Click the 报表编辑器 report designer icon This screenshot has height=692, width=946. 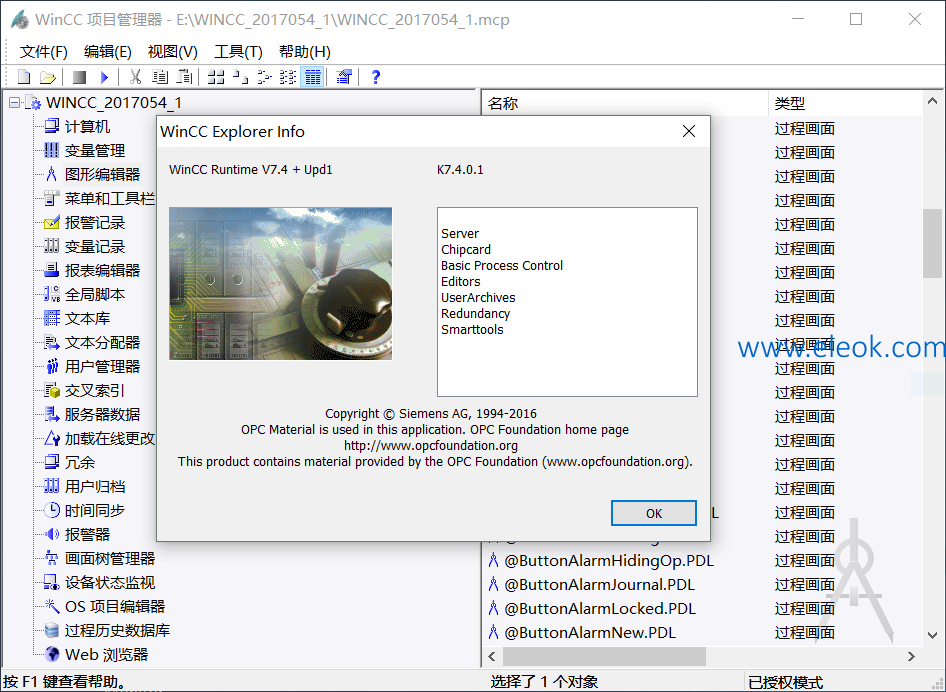pos(52,270)
